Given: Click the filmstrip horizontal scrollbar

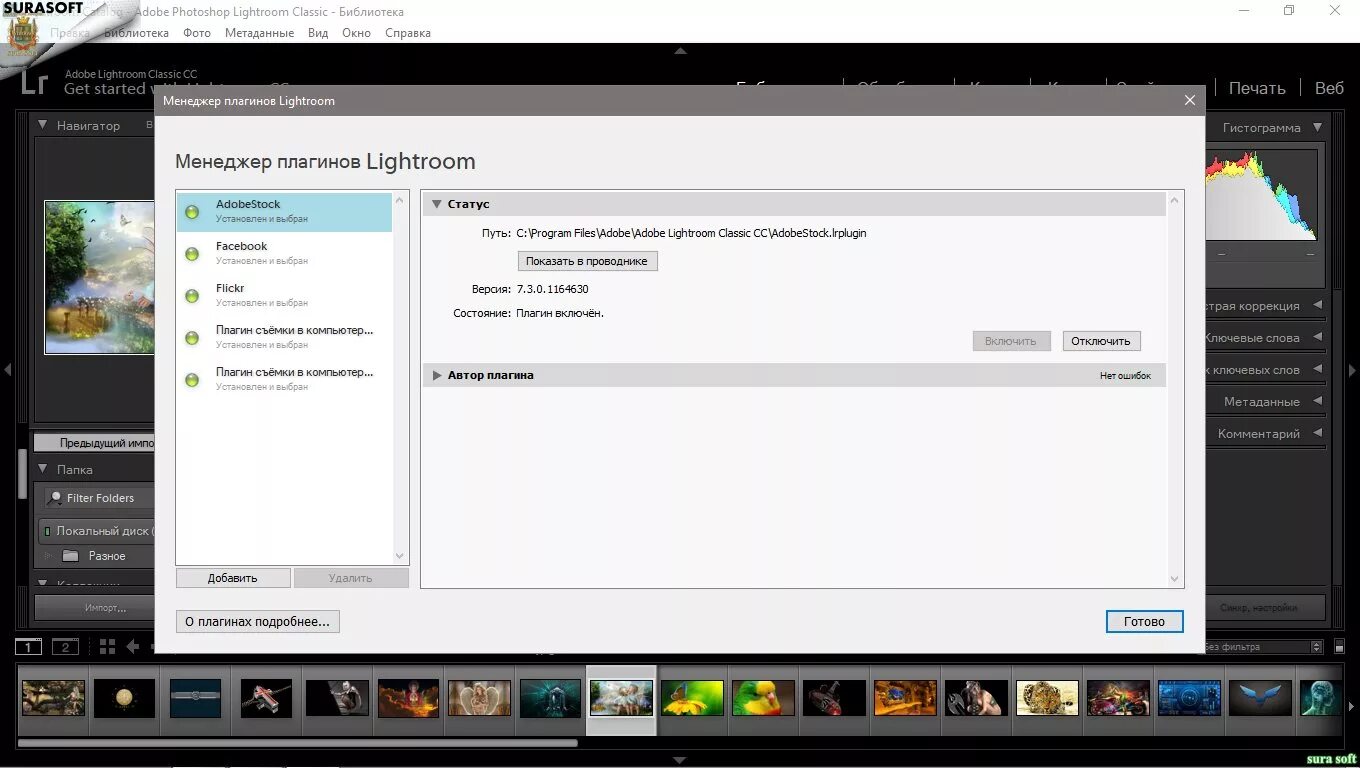Looking at the screenshot, I should 298,743.
